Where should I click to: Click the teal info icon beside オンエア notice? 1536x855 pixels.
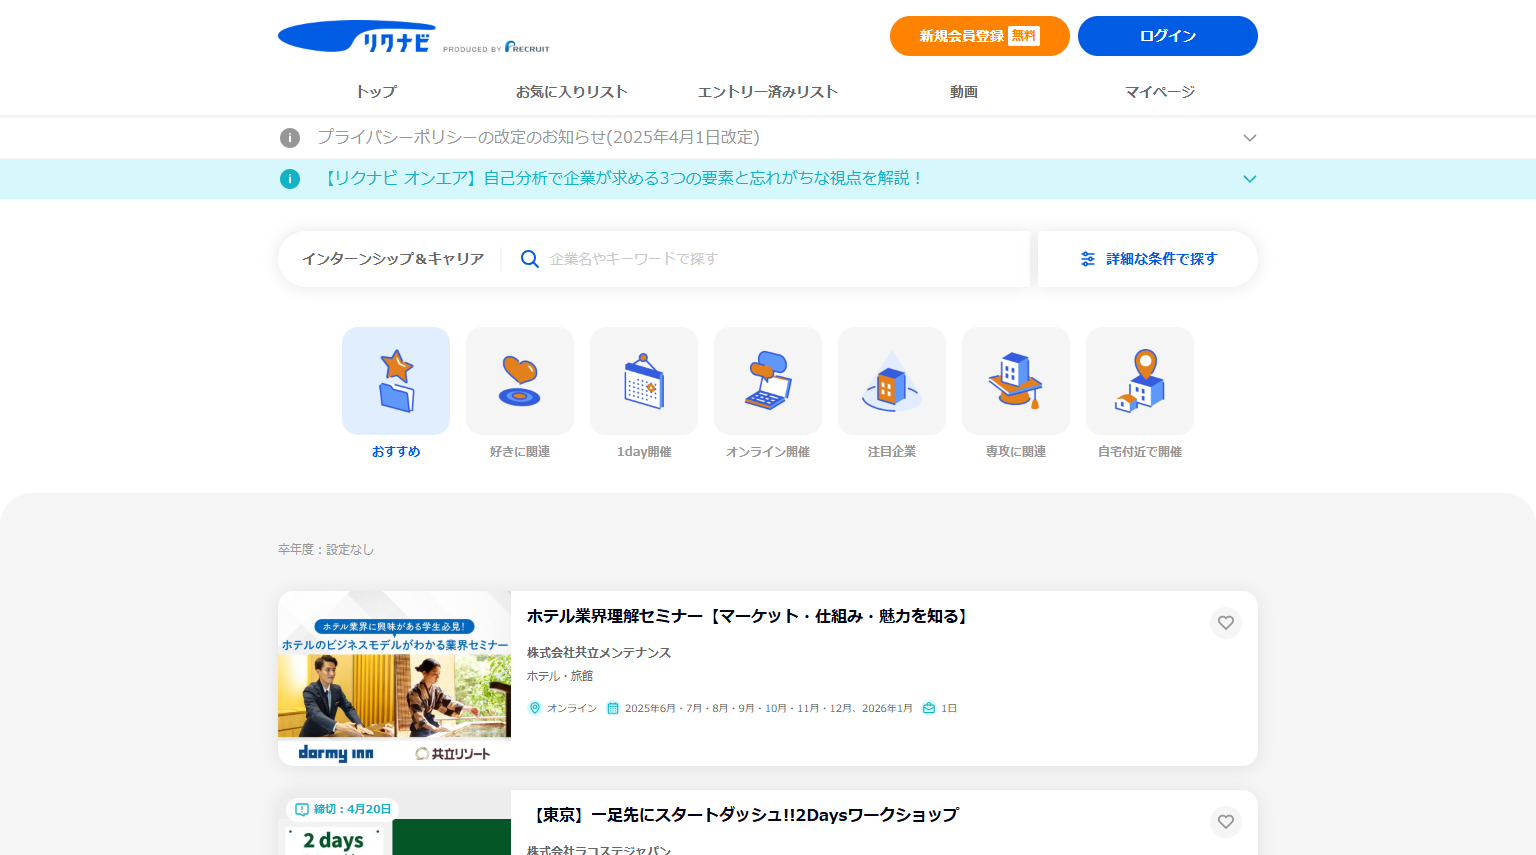(290, 179)
